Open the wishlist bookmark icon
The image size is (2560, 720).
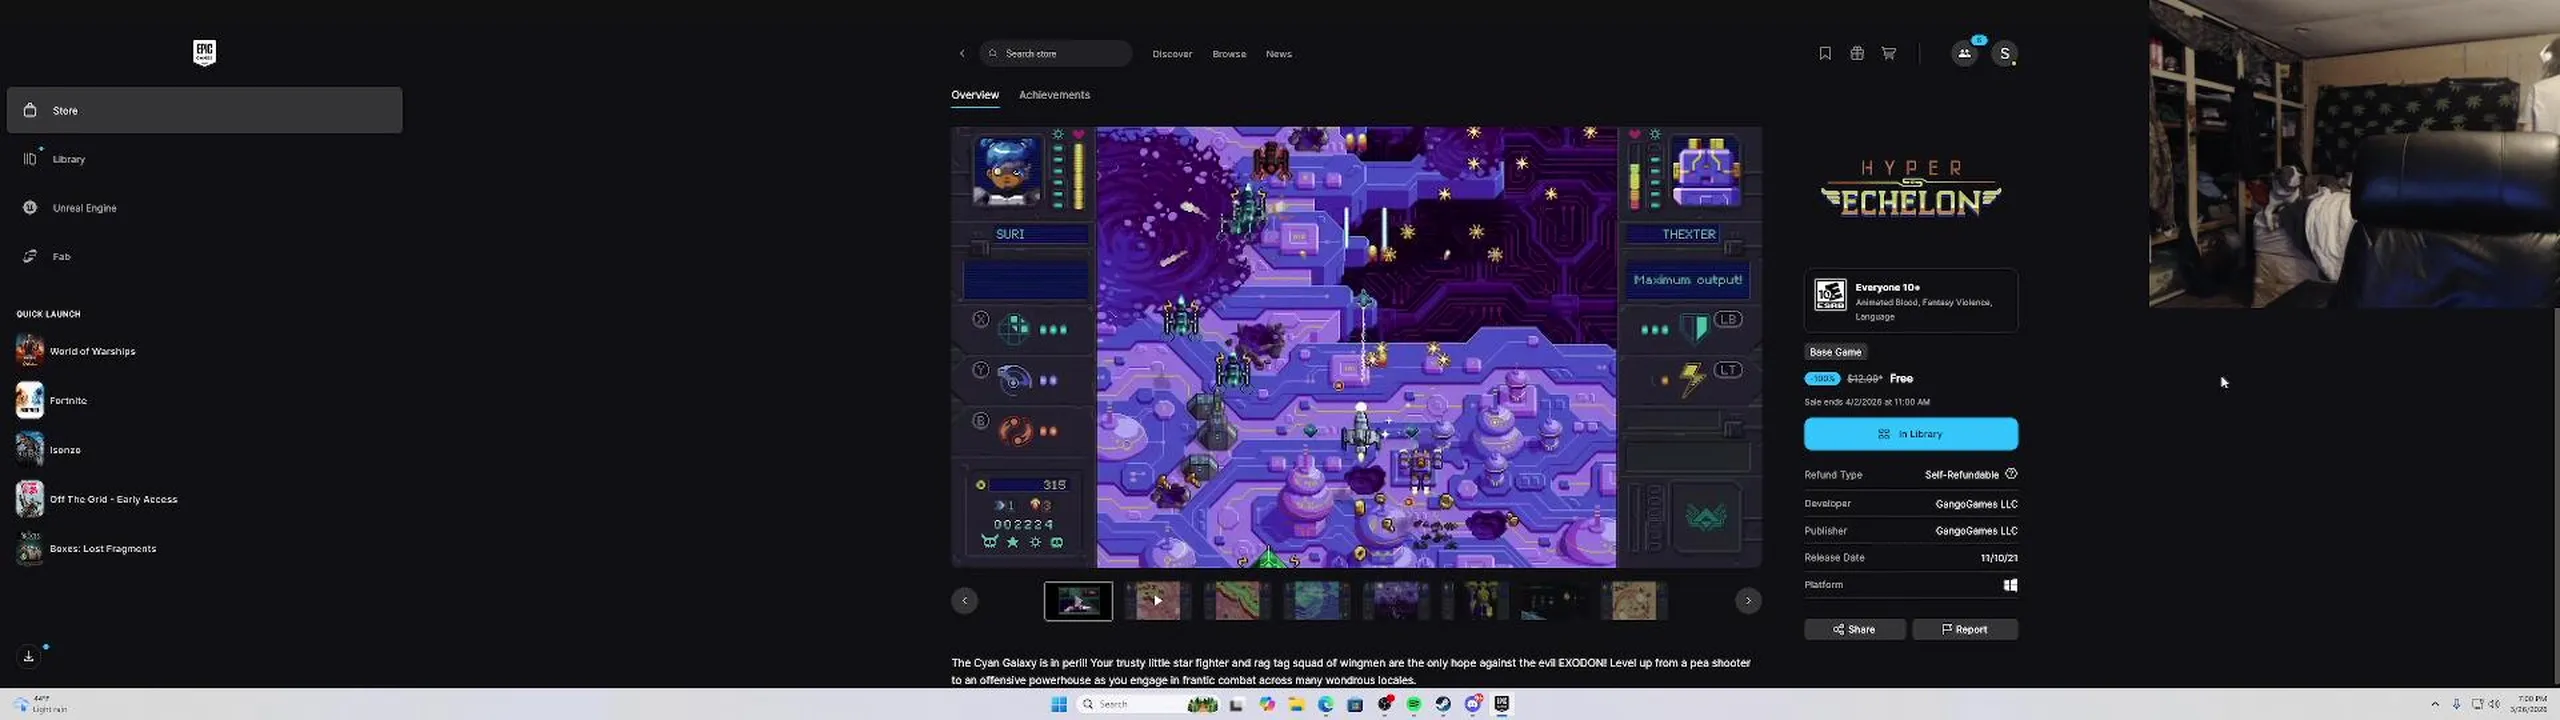pyautogui.click(x=1825, y=54)
